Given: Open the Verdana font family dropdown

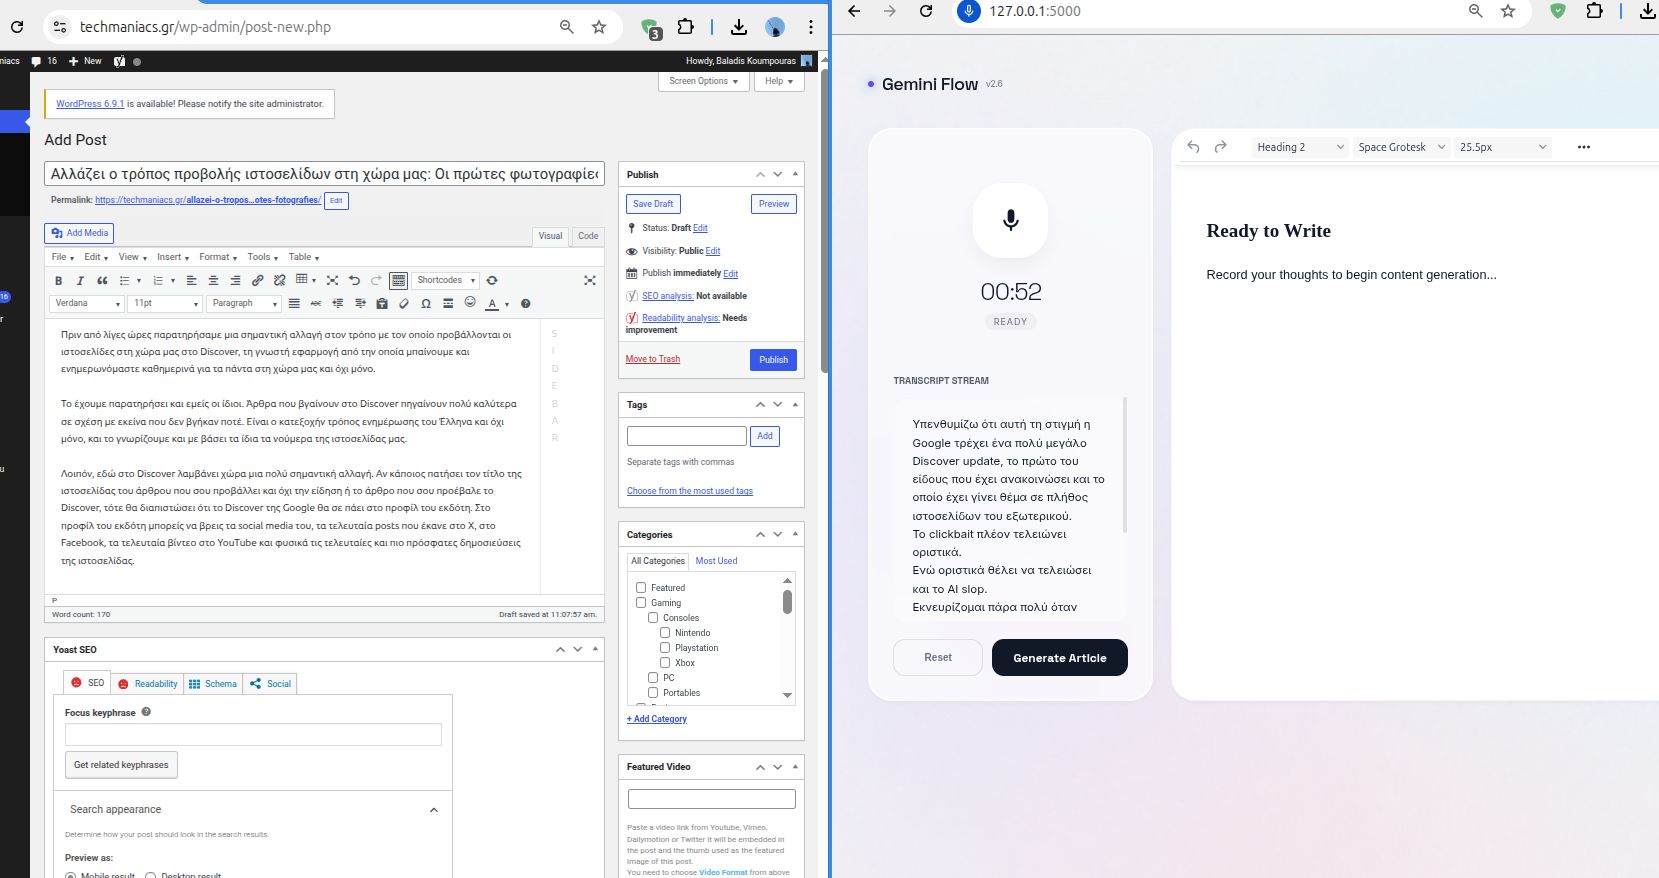Looking at the screenshot, I should [x=88, y=303].
